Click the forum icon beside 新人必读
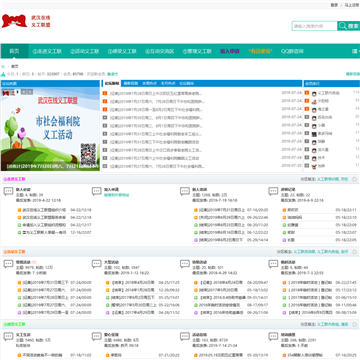Image resolution: width=360 pixels, height=360 pixels. coord(8,191)
